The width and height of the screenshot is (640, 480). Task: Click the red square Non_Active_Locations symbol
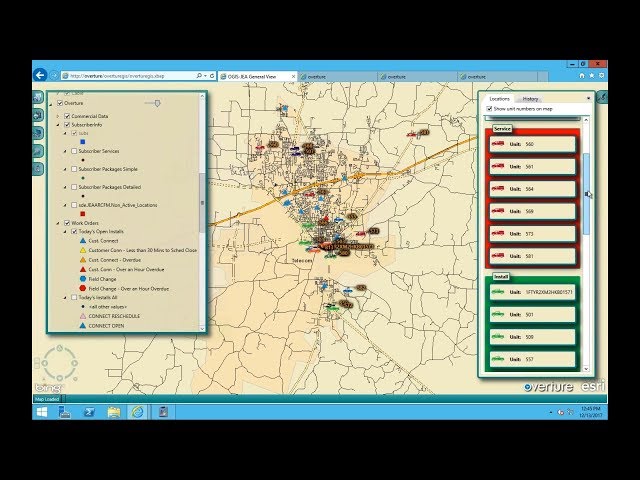[x=82, y=213]
